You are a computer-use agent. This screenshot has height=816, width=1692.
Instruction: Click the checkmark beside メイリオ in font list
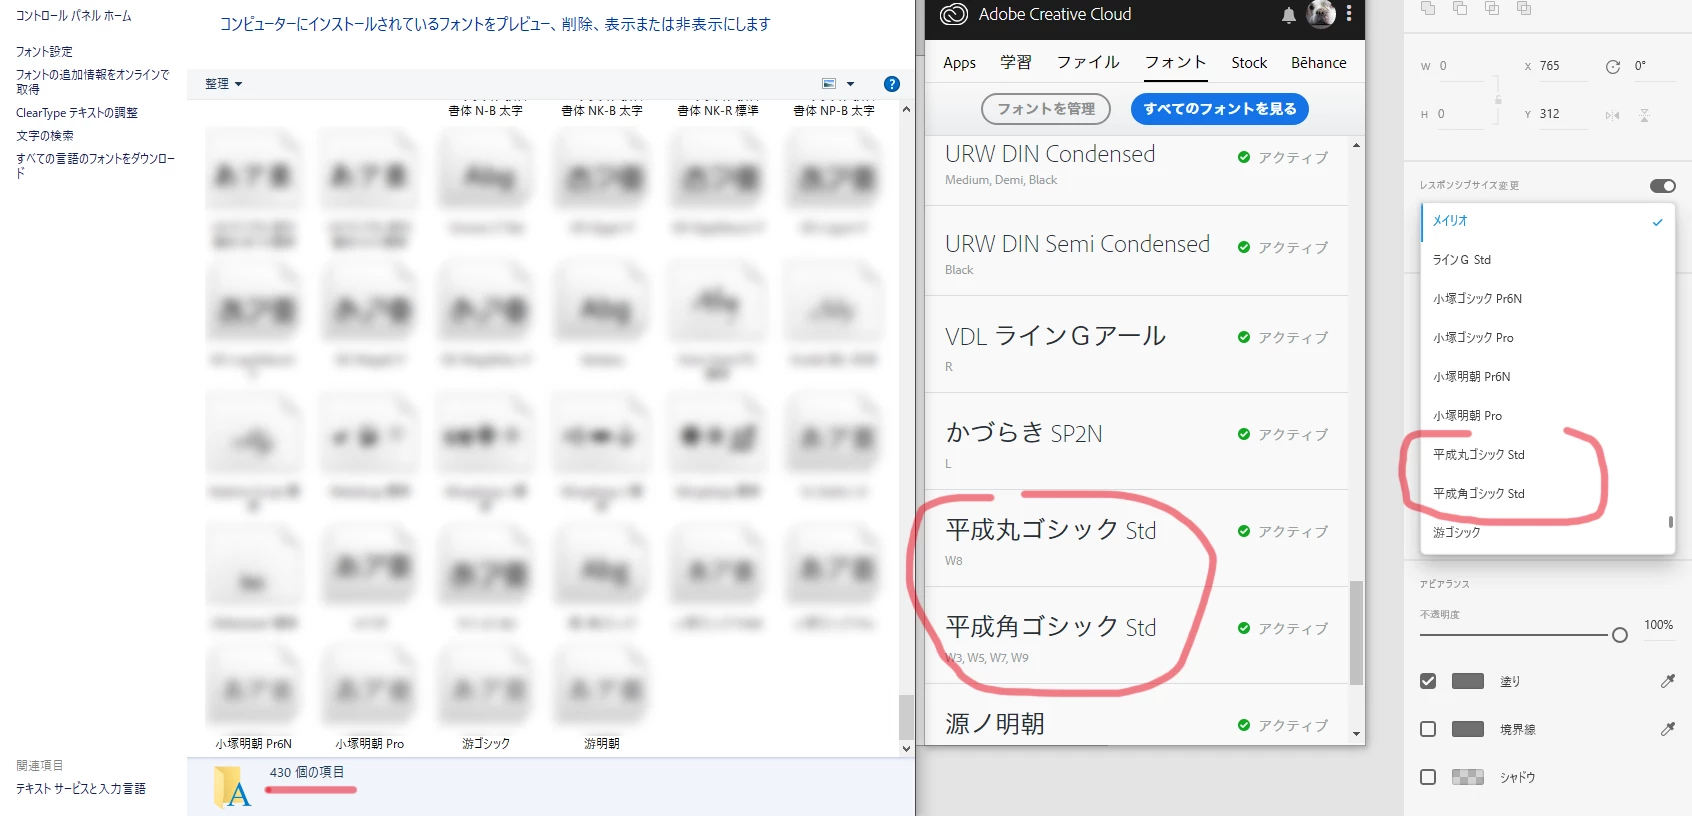click(1657, 222)
